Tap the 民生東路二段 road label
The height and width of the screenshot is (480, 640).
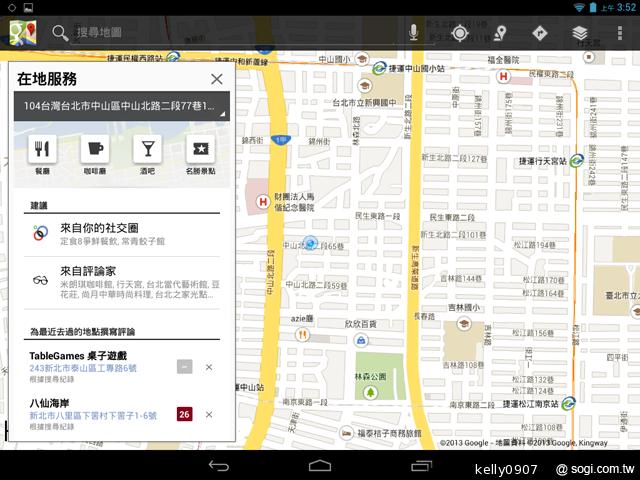tap(452, 217)
